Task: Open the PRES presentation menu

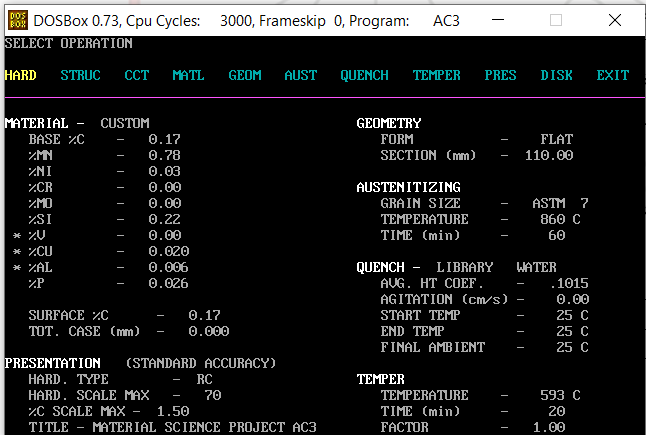Action: point(500,75)
